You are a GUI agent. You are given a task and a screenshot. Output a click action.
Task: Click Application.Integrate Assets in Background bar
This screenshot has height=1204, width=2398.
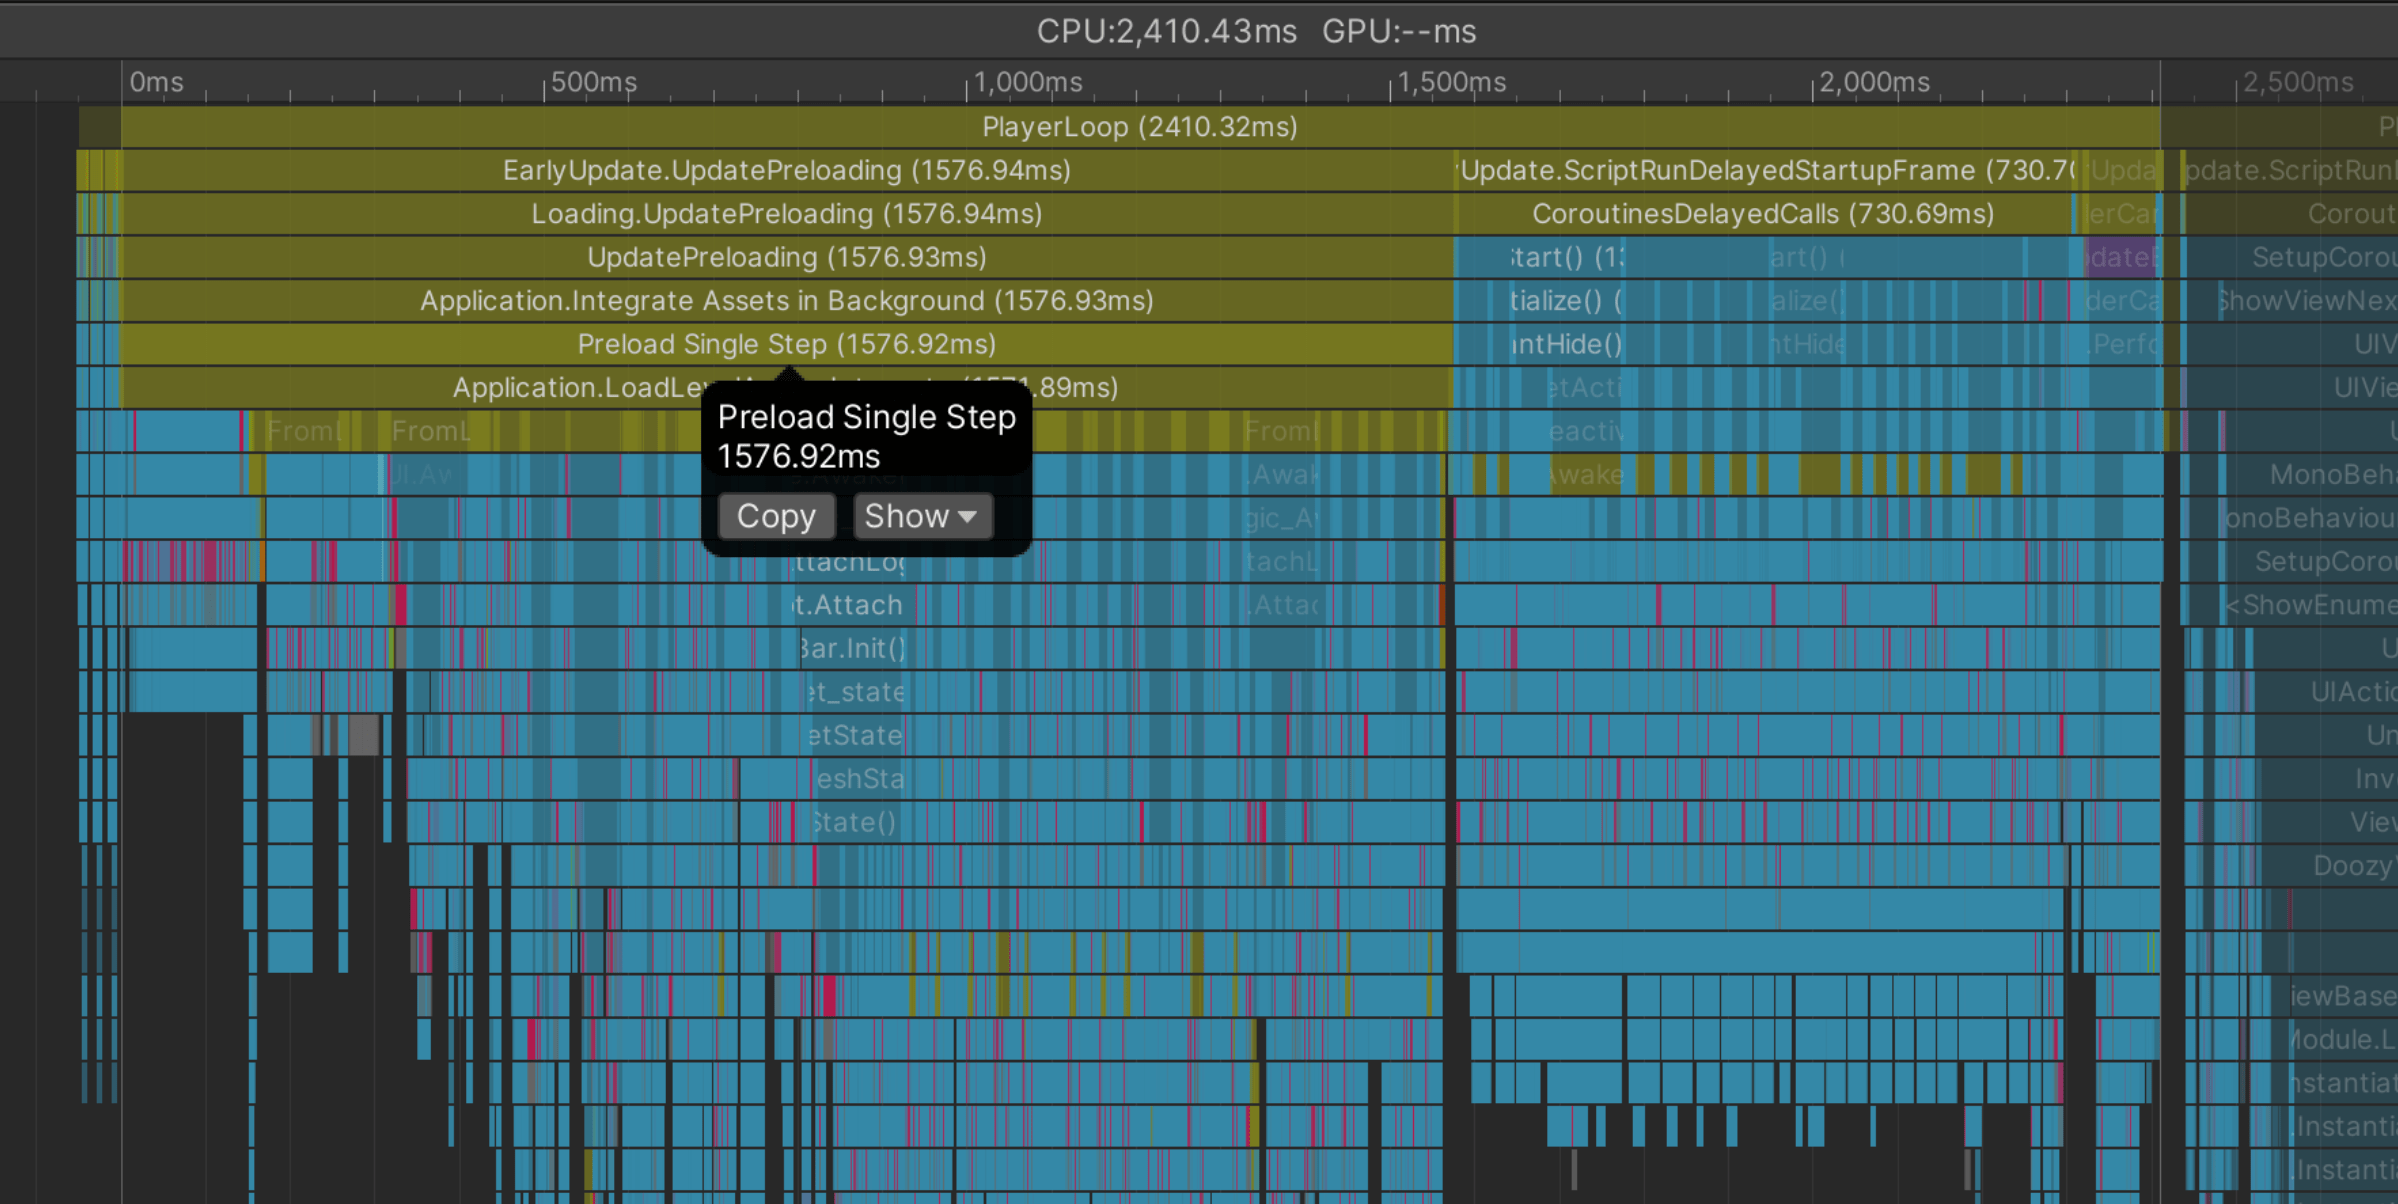coord(786,301)
